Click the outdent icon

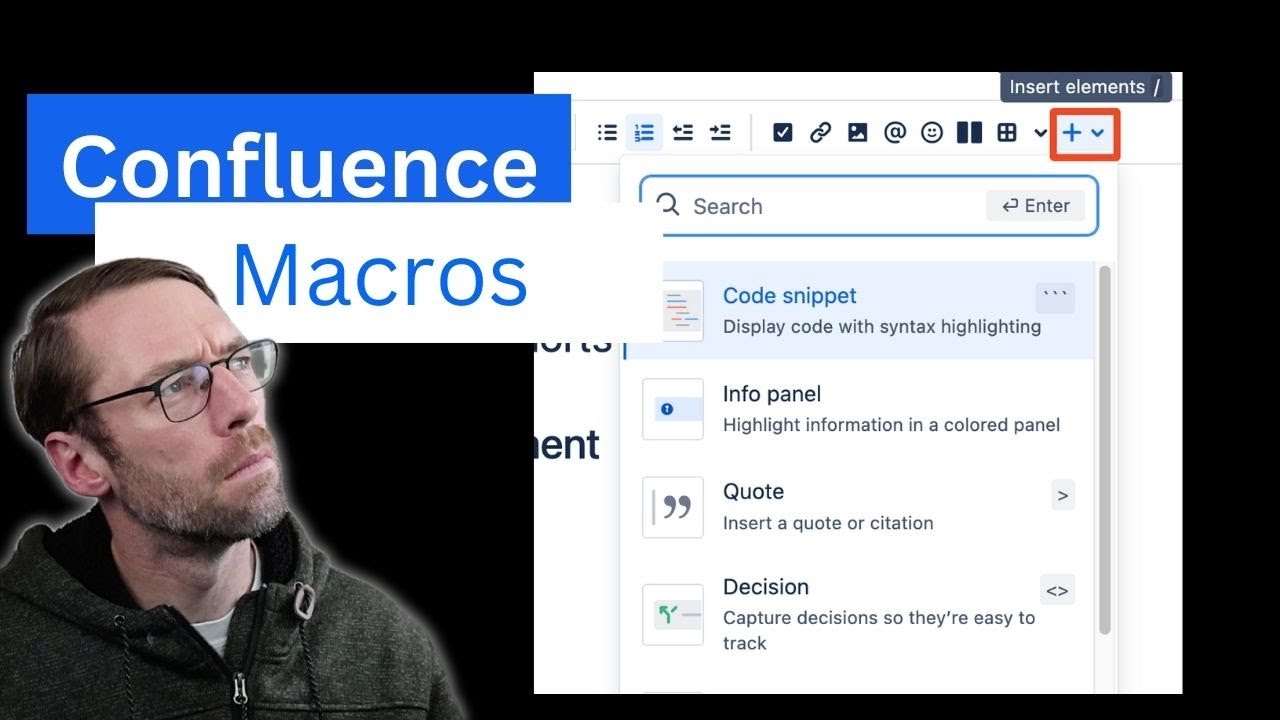(682, 132)
